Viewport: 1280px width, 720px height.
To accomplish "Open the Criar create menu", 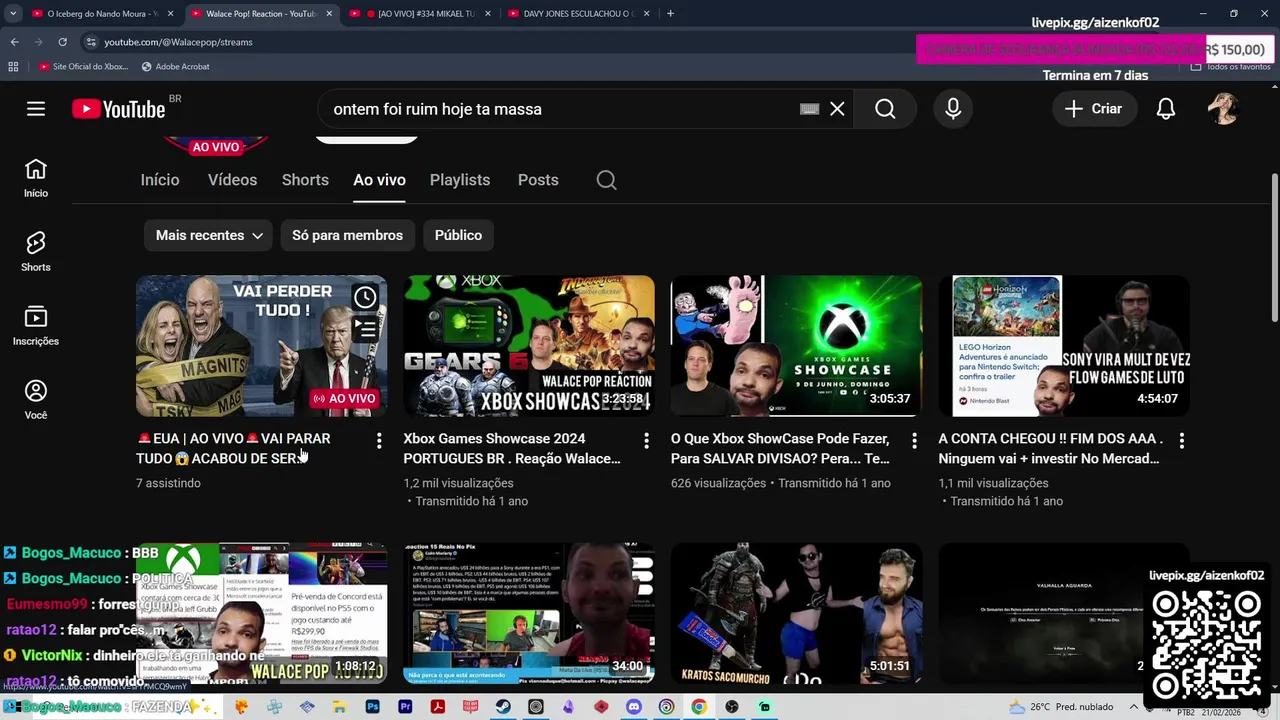I will pos(1094,109).
